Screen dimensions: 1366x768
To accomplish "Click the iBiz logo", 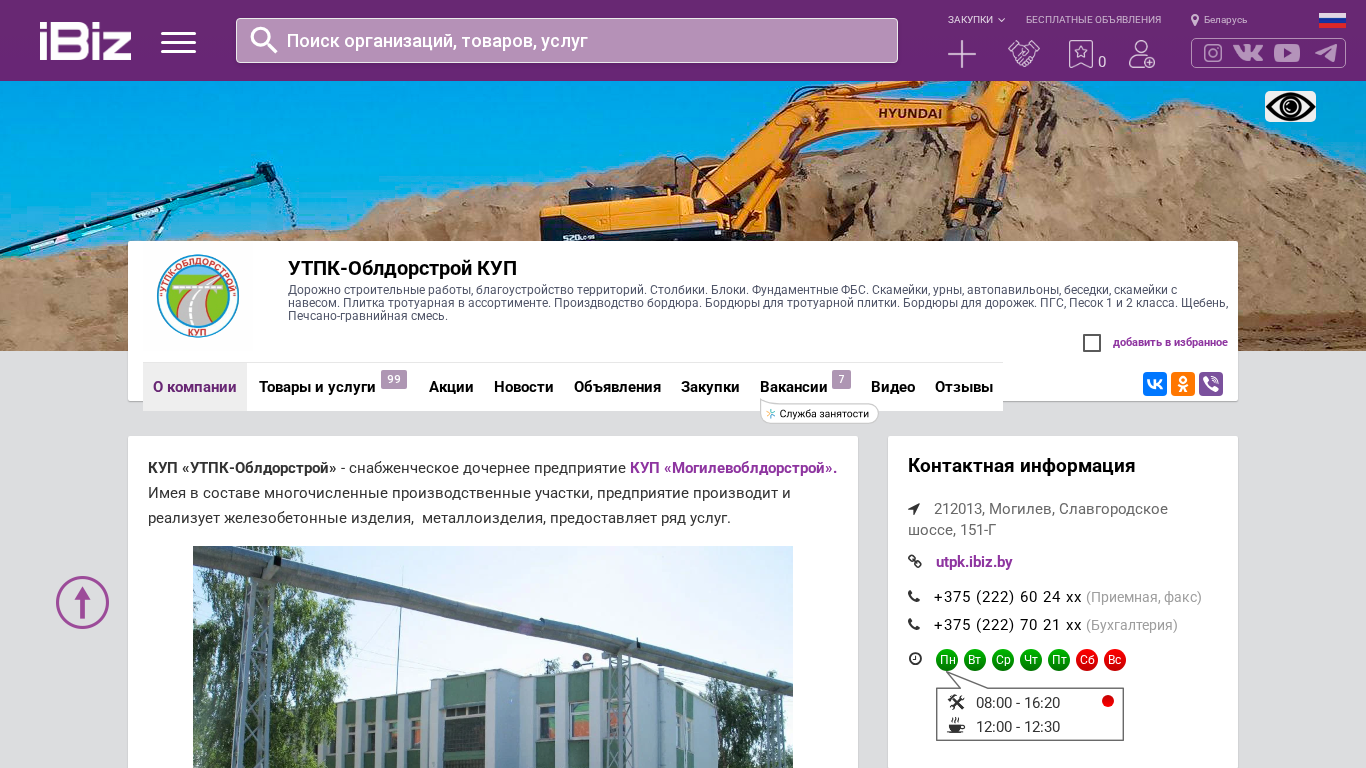I will coord(85,41).
